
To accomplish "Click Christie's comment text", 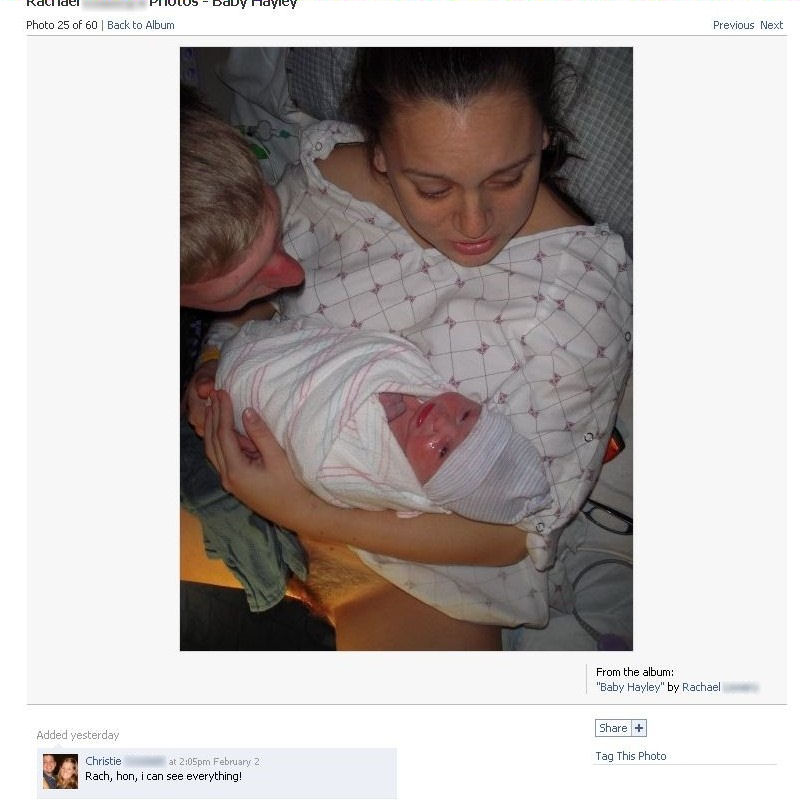I will (x=163, y=777).
